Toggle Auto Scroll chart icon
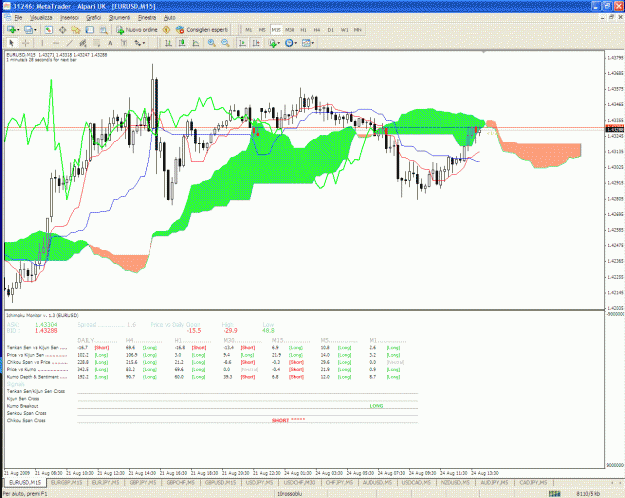This screenshot has height=498, width=625. [242, 43]
